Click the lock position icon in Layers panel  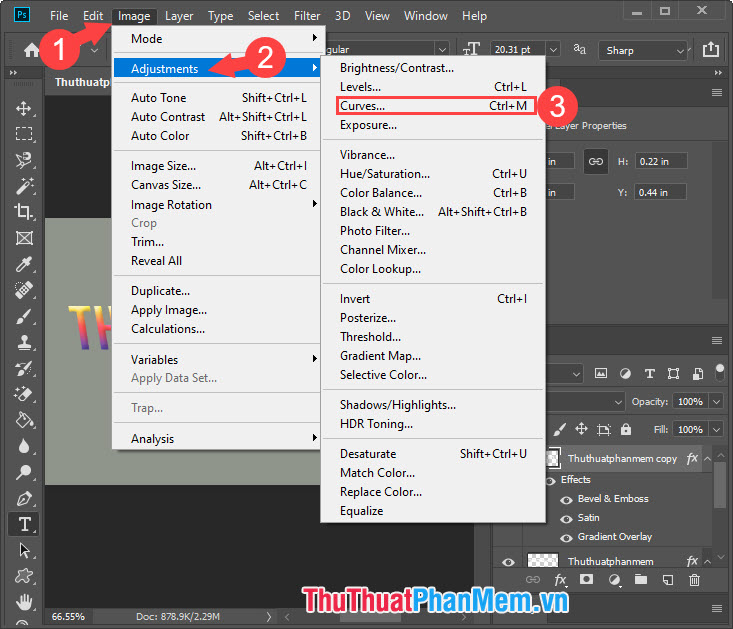[581, 429]
